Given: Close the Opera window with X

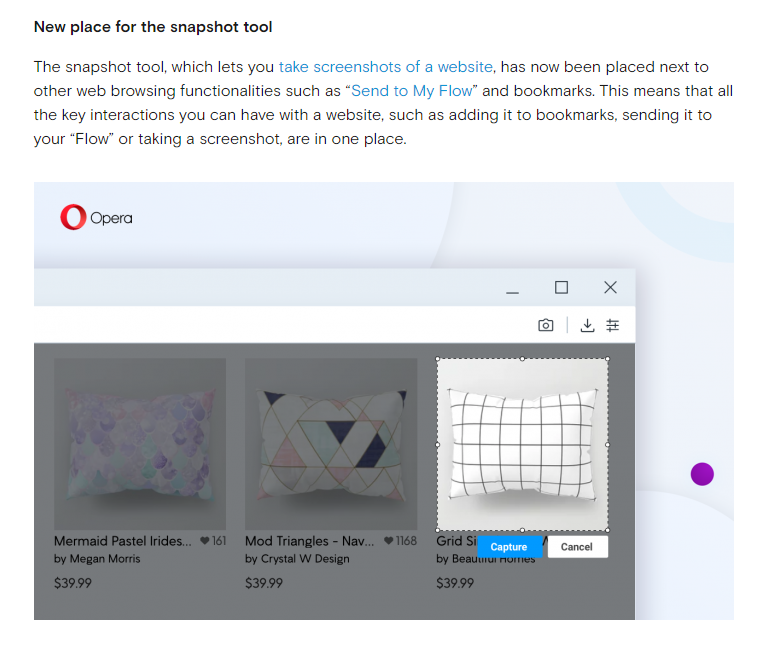Looking at the screenshot, I should (610, 288).
